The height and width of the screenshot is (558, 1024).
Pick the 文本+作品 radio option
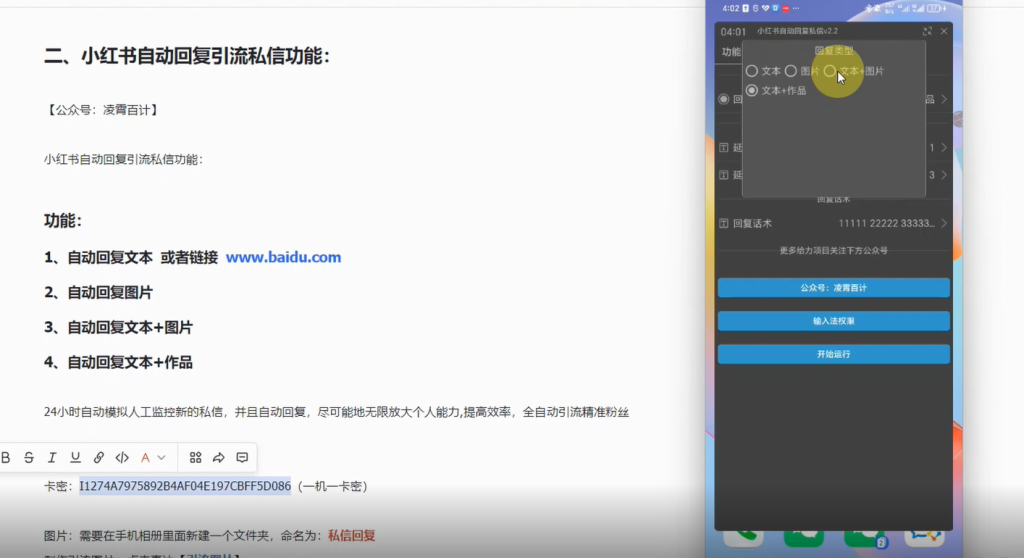(752, 90)
